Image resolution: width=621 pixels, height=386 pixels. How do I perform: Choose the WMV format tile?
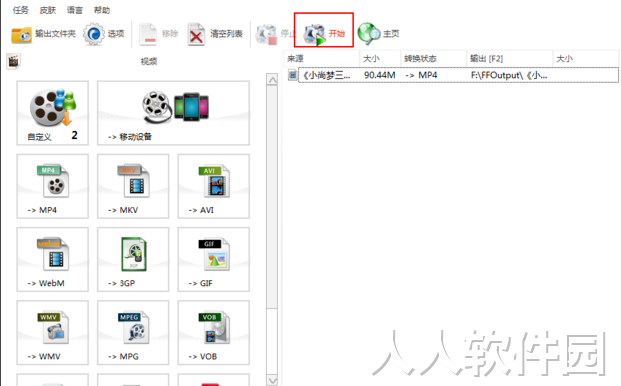[53, 333]
